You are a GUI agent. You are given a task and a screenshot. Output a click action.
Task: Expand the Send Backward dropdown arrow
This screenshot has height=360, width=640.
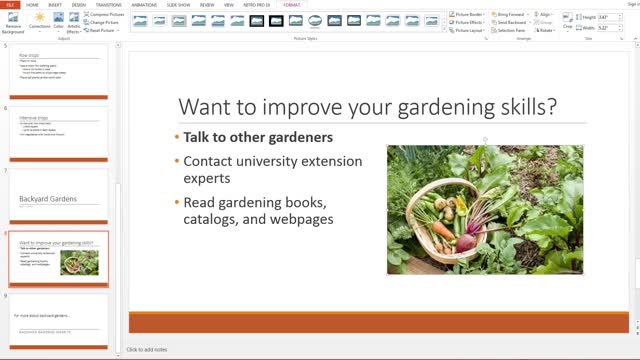coord(530,22)
